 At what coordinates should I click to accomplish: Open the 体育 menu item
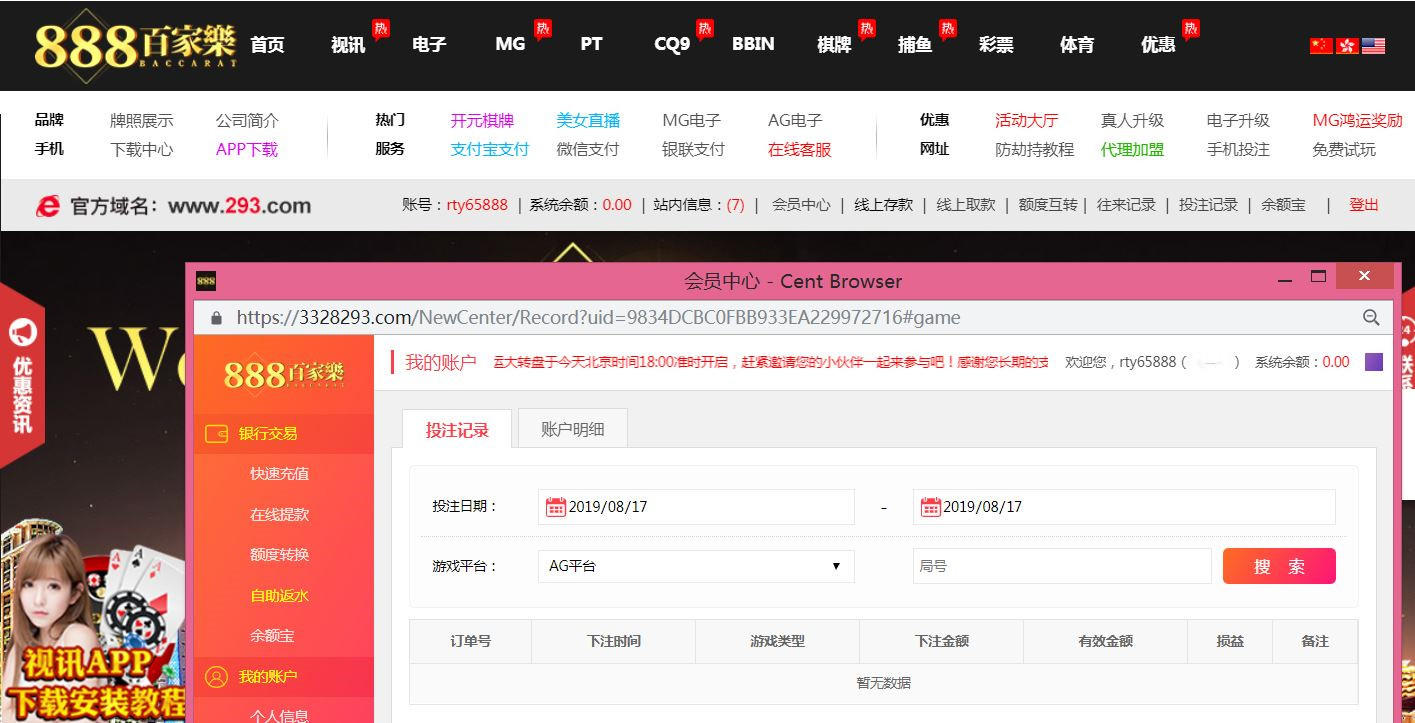(1077, 45)
